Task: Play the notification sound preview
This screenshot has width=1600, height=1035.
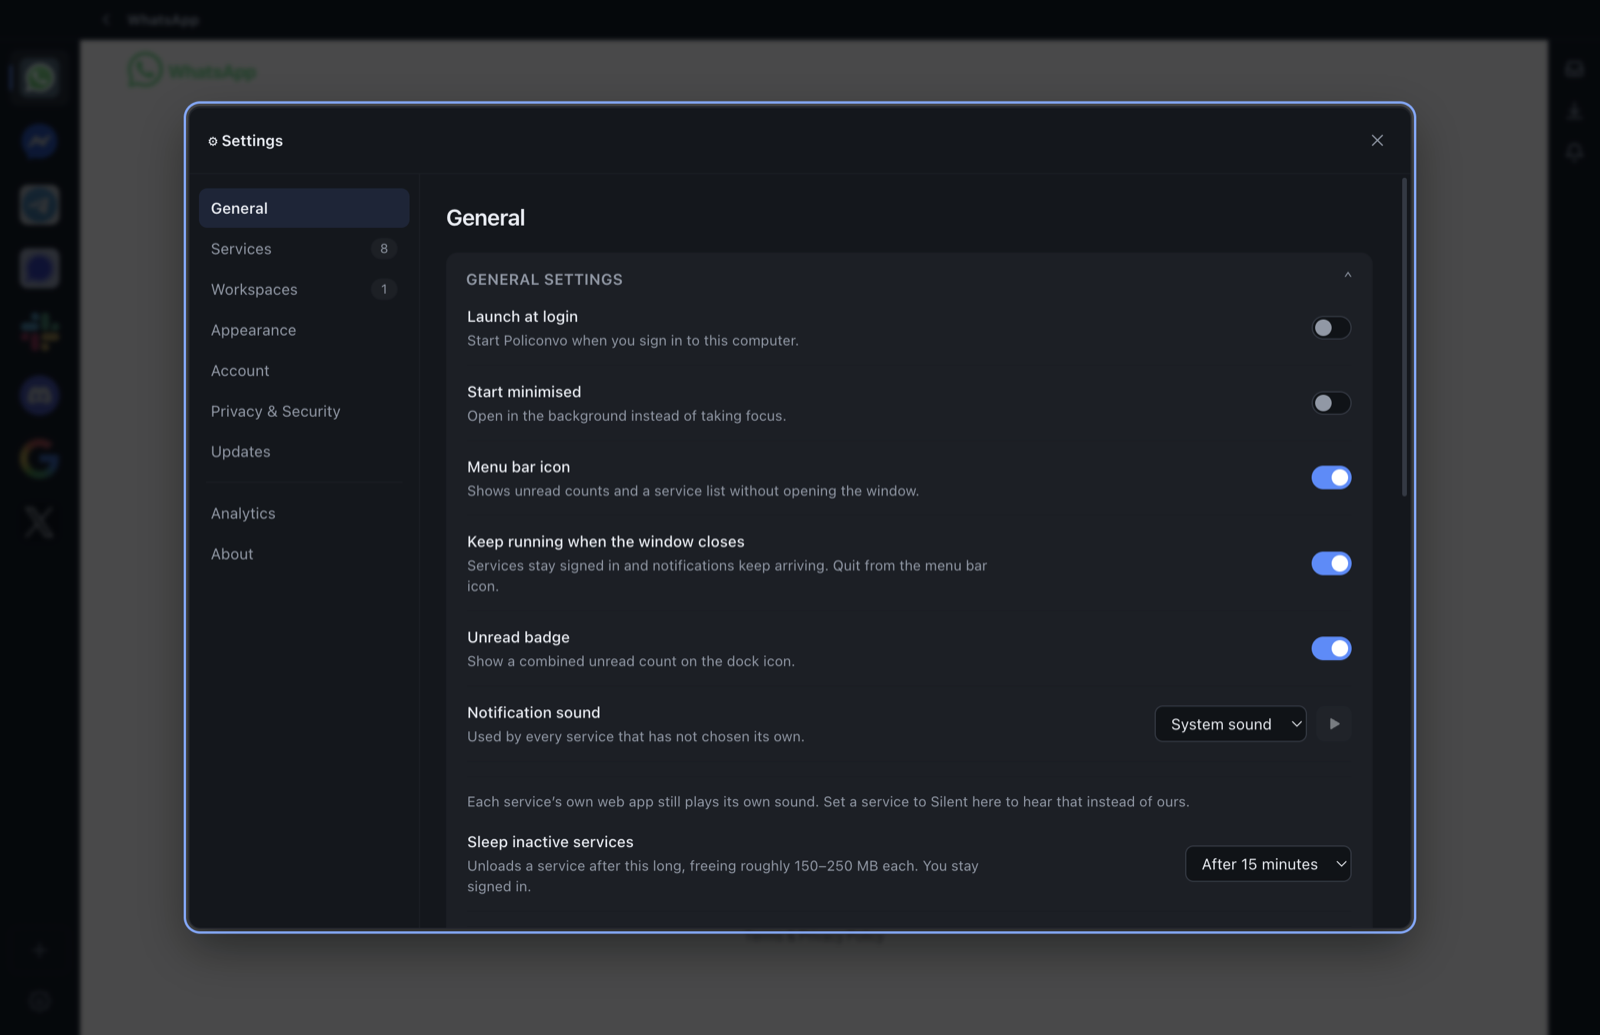Action: (1334, 724)
